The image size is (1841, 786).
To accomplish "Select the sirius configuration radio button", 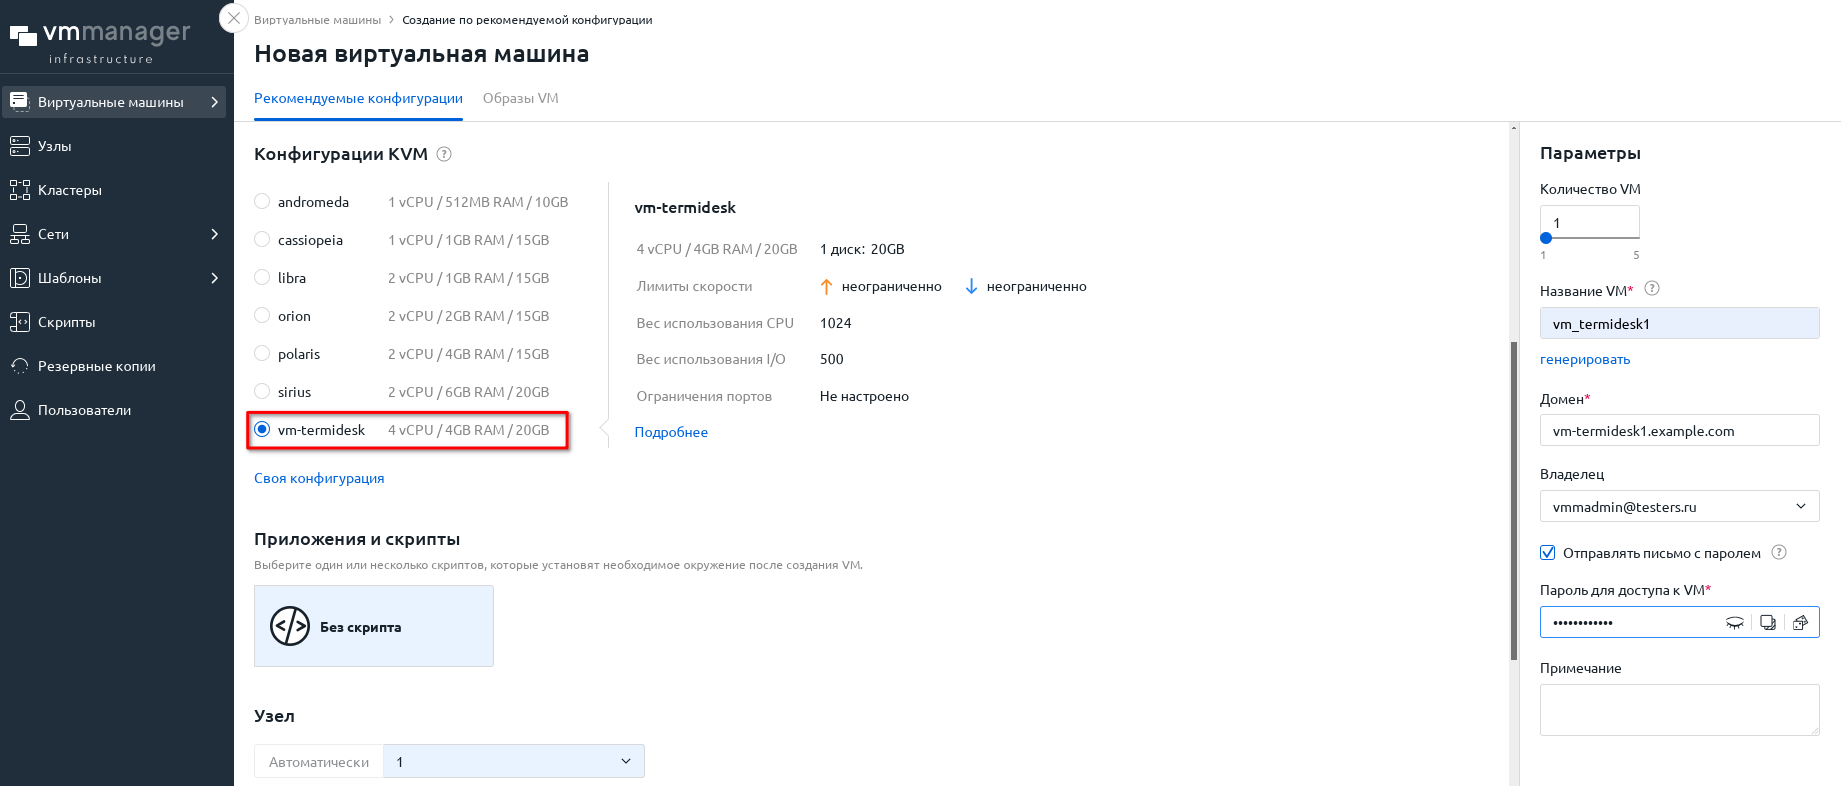I will (x=262, y=391).
